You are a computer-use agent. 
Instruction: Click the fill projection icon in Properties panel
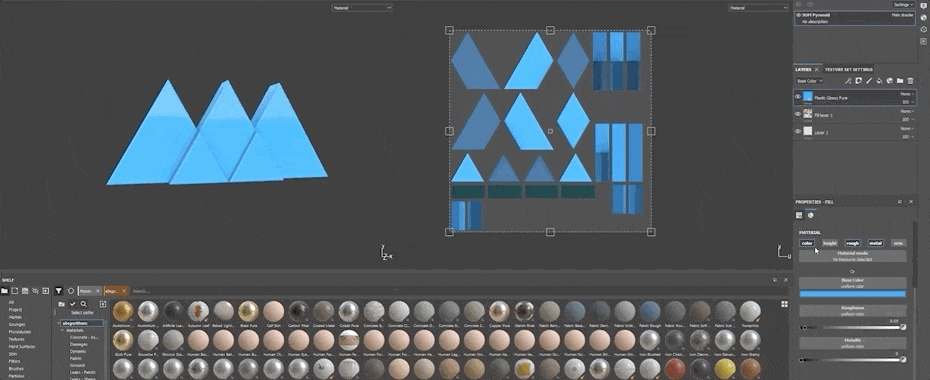coord(799,215)
